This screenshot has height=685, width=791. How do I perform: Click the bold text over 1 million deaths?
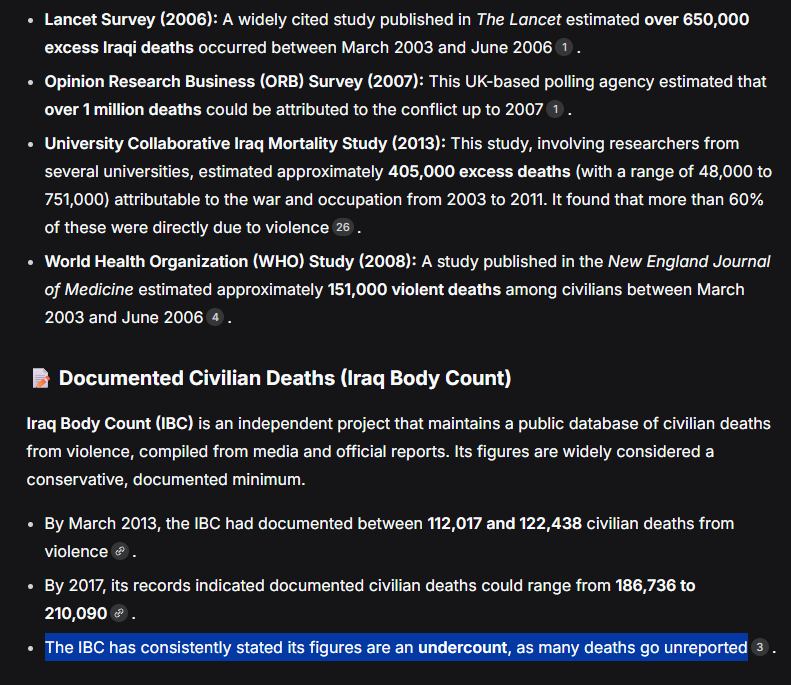tap(123, 109)
